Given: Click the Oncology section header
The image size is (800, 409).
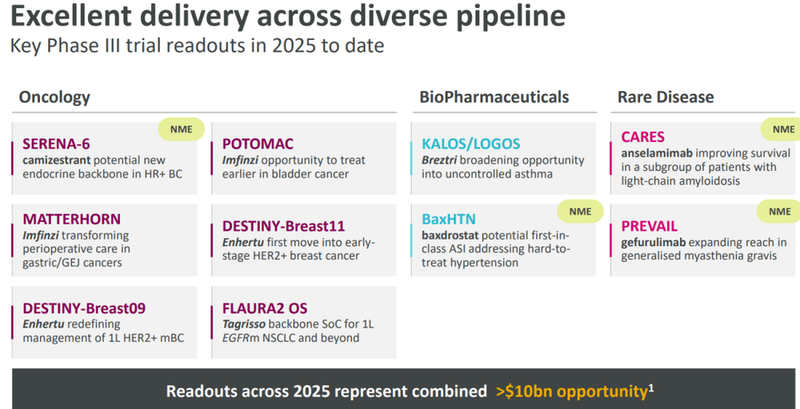Looking at the screenshot, I should point(55,97).
